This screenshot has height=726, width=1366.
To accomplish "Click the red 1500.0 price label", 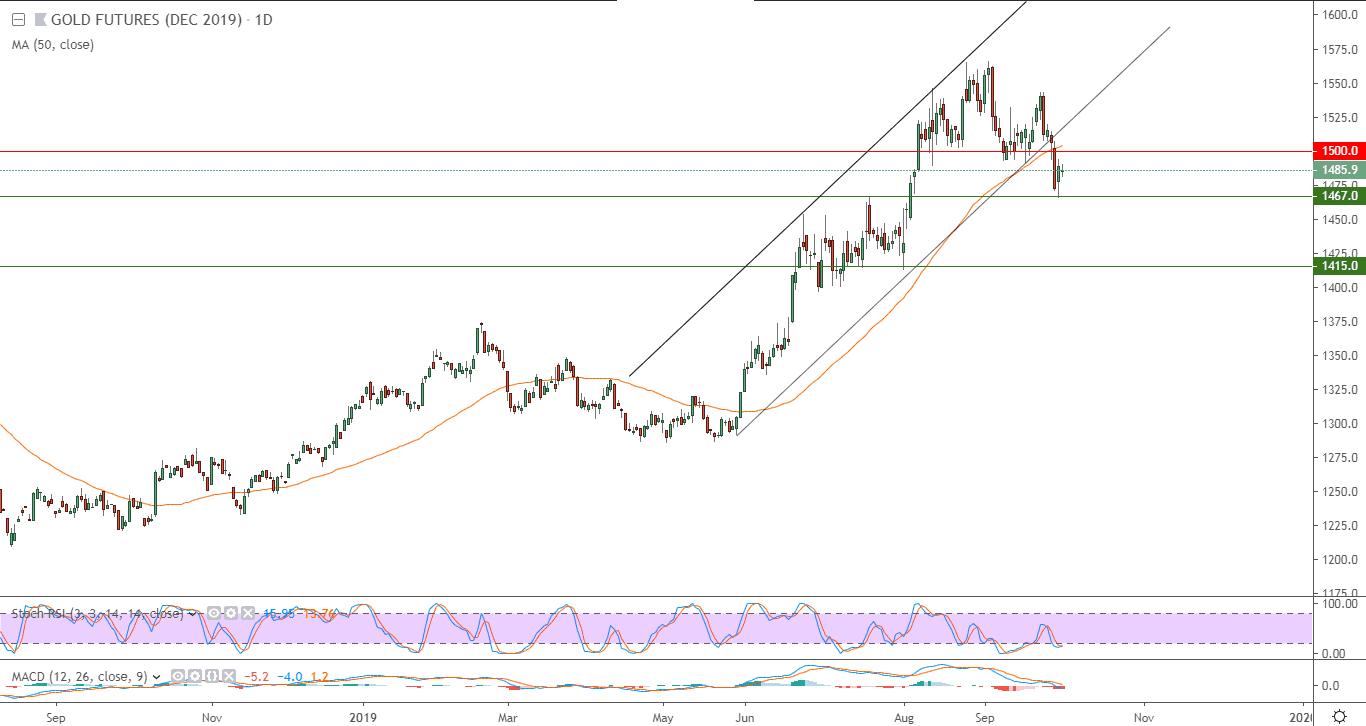I will click(1337, 151).
